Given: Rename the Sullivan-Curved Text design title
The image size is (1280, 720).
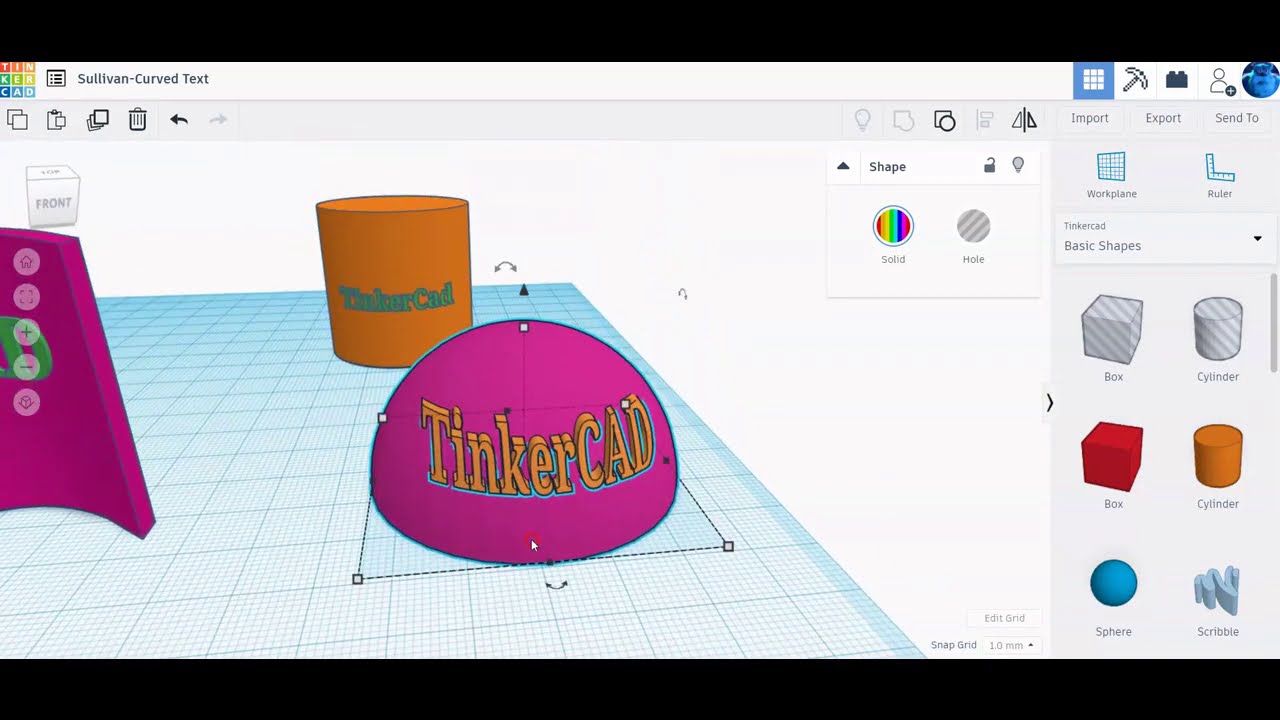Looking at the screenshot, I should point(143,79).
